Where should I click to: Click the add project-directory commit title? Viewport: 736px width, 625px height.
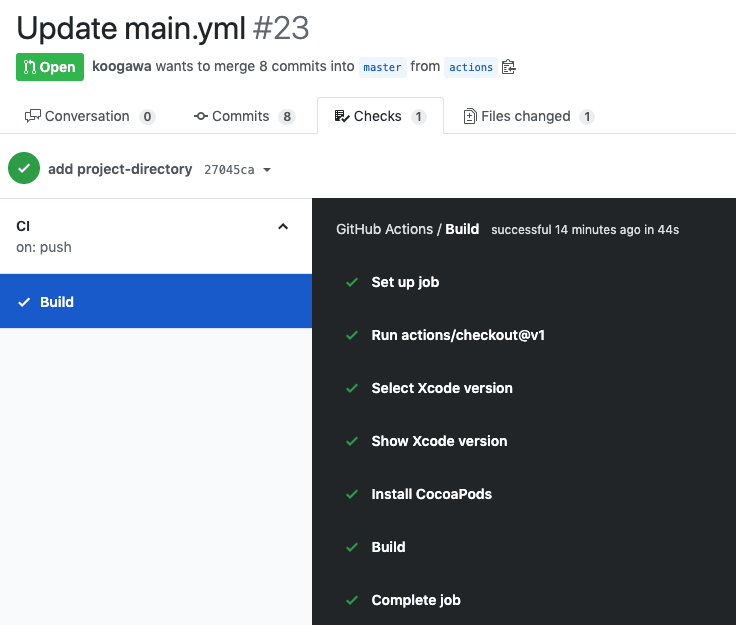(x=120, y=169)
